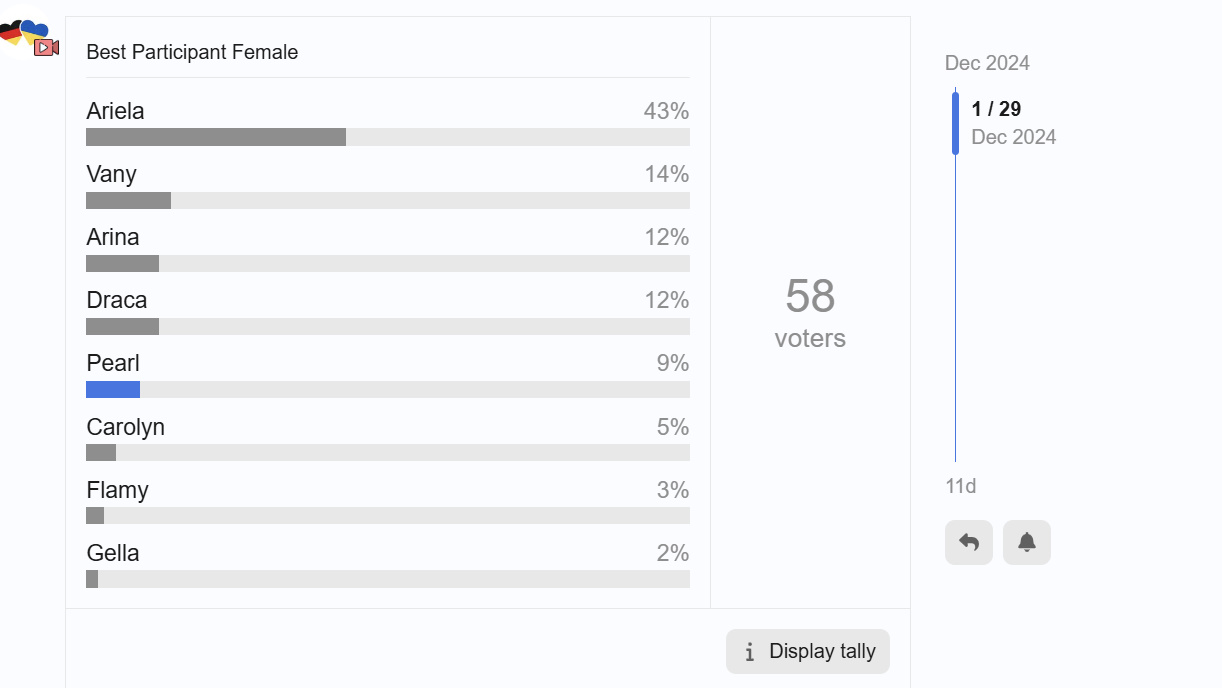Click the reply arrow icon
Image resolution: width=1222 pixels, height=688 pixels.
[968, 542]
